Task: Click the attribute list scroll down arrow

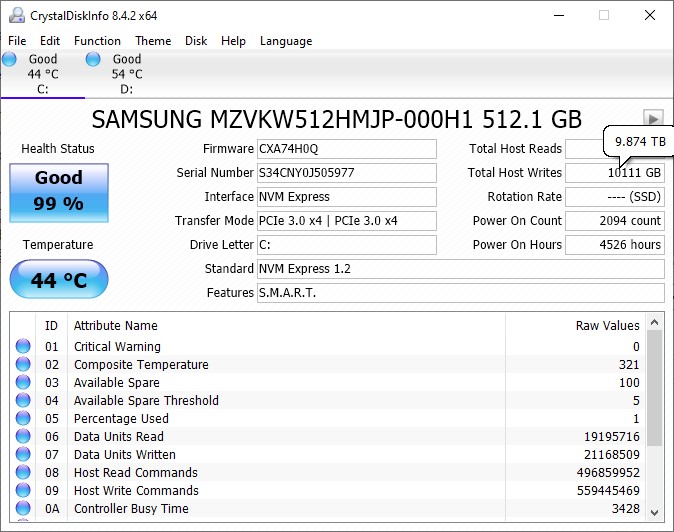Action: tap(655, 512)
